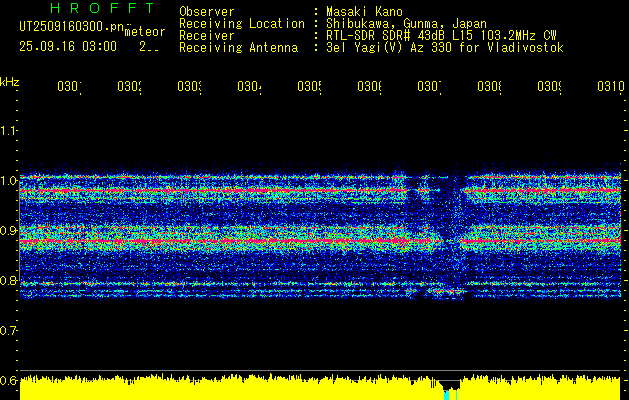Click the 0.9 kHz frequency axis label

[8, 230]
